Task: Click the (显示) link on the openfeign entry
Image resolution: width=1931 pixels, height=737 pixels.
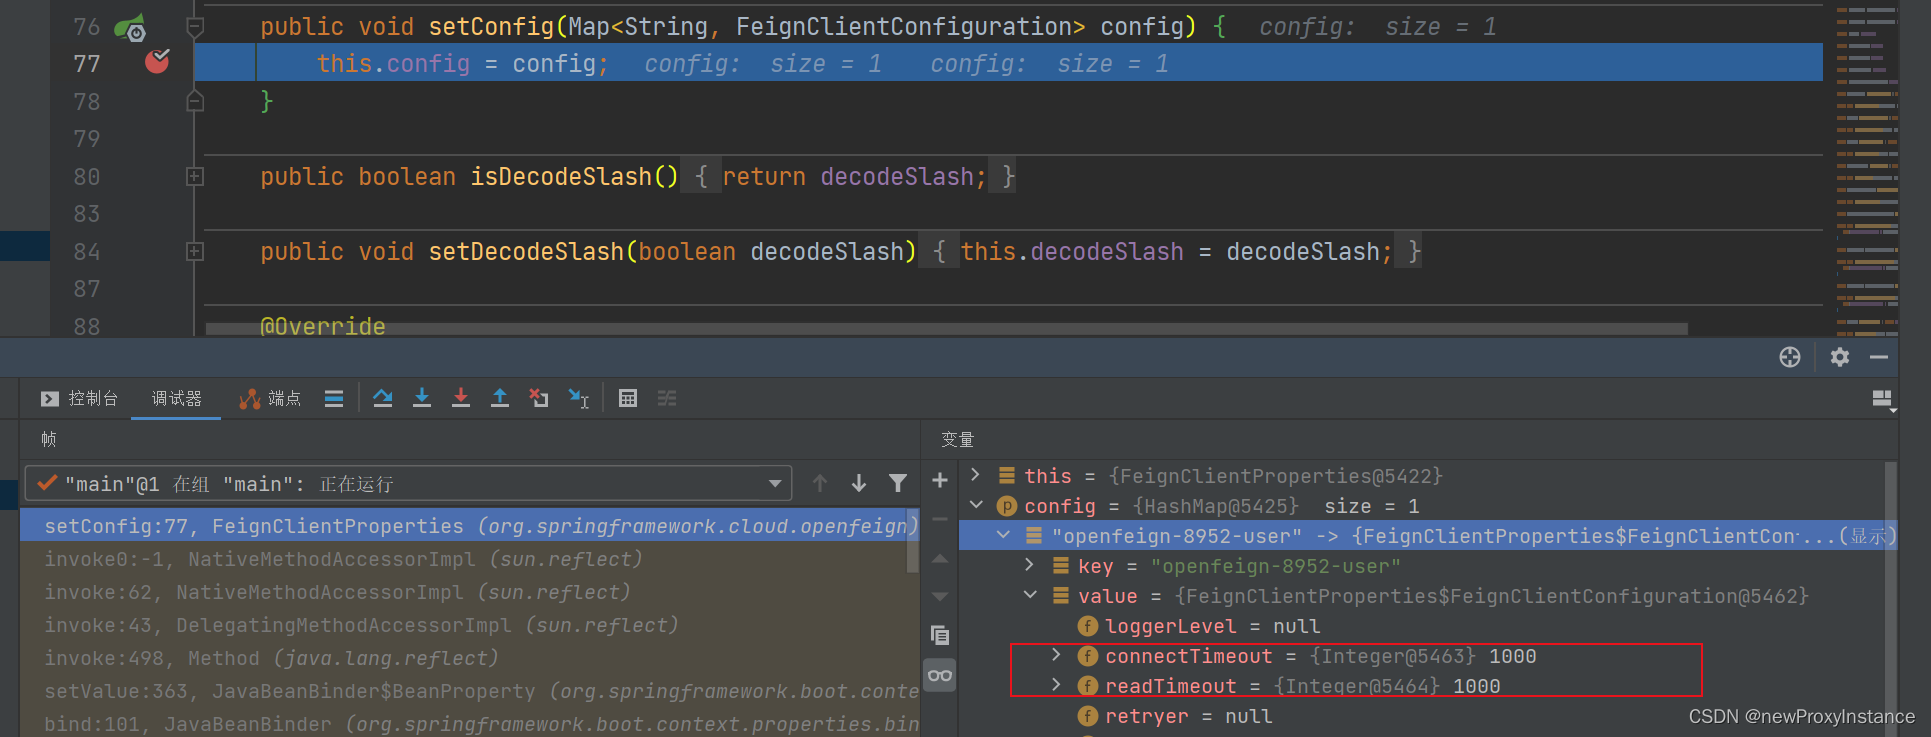Action: coord(1866,536)
